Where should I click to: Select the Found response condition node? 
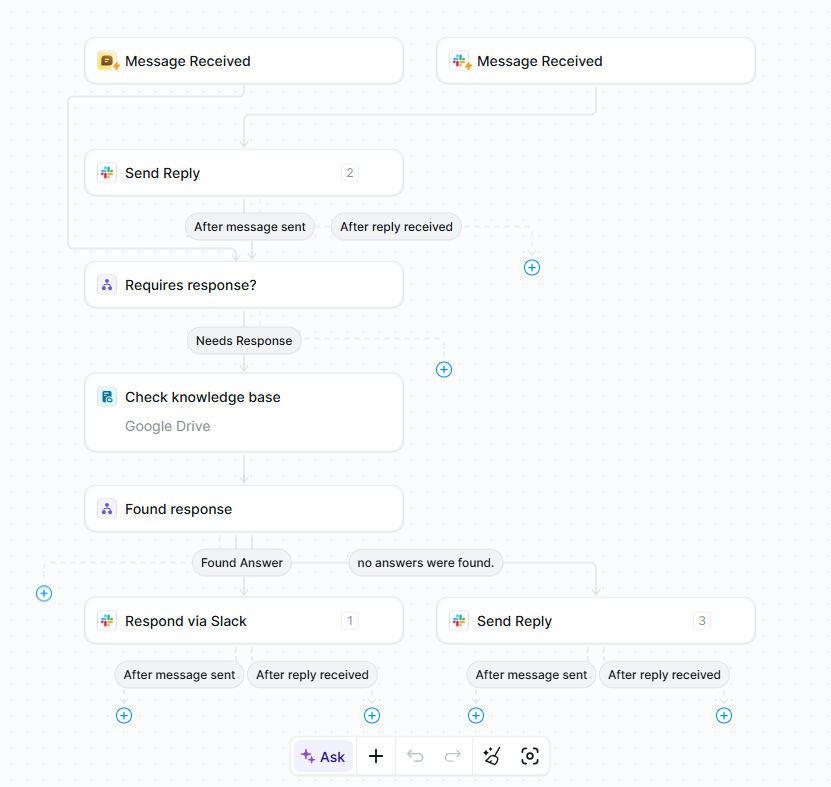[244, 509]
